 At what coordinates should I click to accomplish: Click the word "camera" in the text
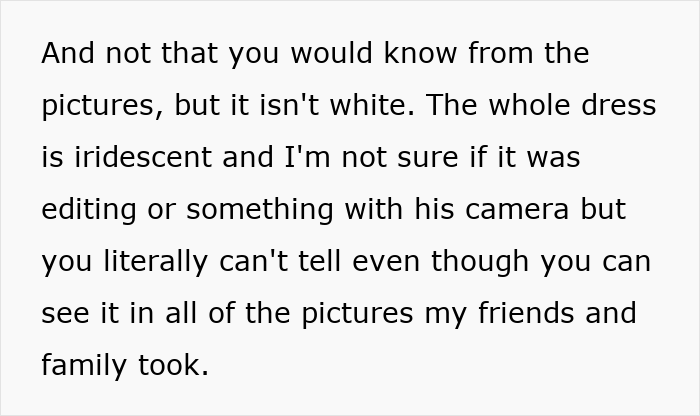coord(517,209)
